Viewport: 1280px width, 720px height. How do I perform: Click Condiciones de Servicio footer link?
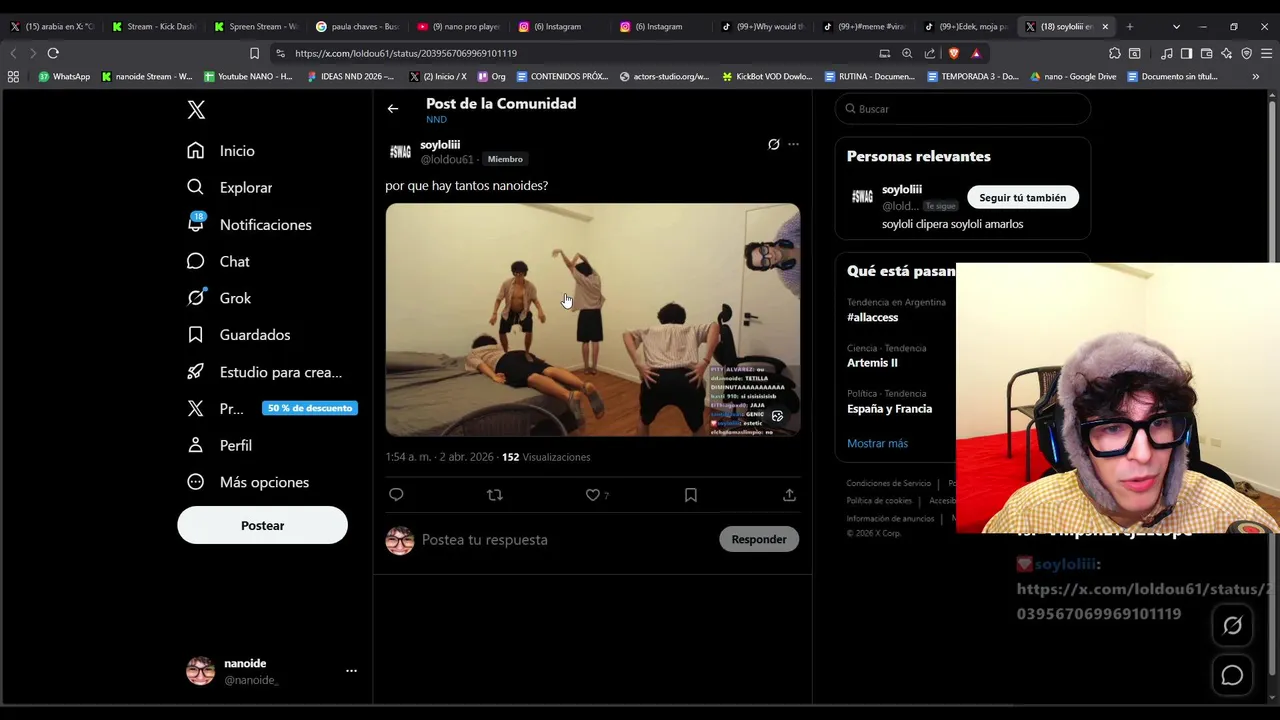[888, 484]
